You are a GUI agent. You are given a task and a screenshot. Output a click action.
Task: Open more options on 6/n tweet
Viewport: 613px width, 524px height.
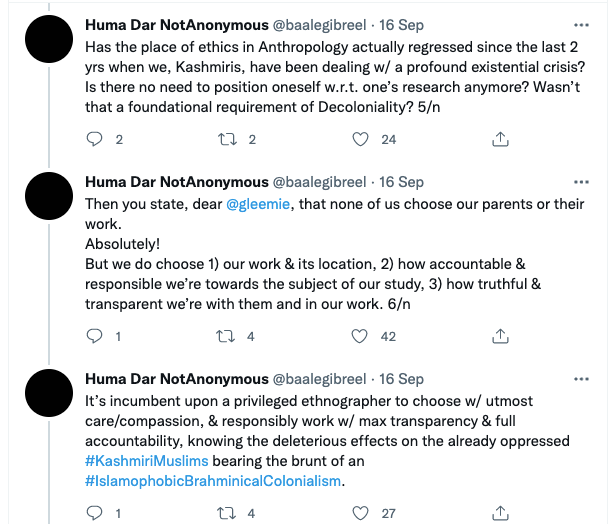pyautogui.click(x=581, y=182)
